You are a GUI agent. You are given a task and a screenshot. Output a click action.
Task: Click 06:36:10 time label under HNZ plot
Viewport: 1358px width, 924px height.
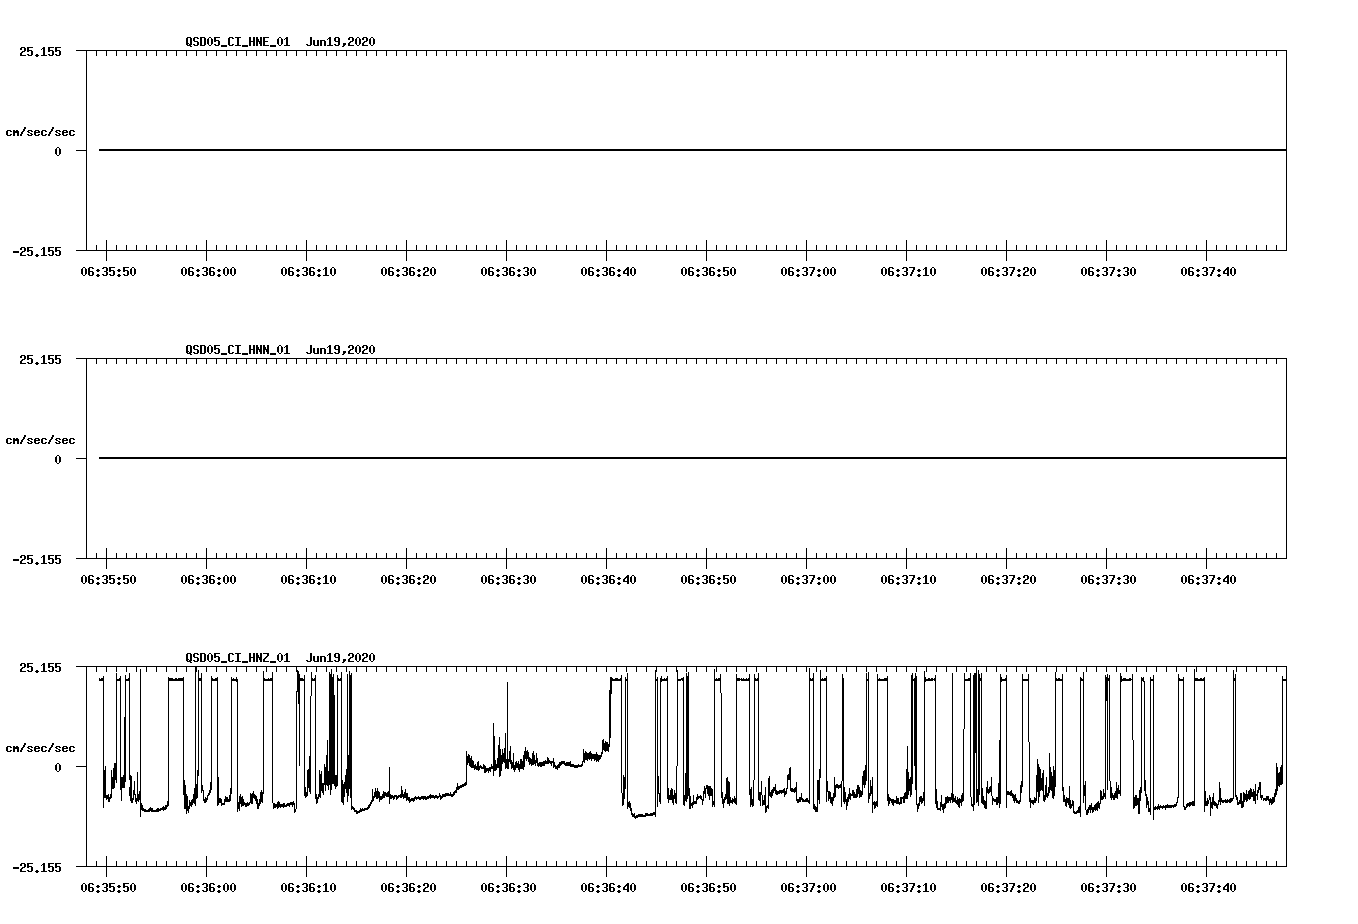click(308, 888)
